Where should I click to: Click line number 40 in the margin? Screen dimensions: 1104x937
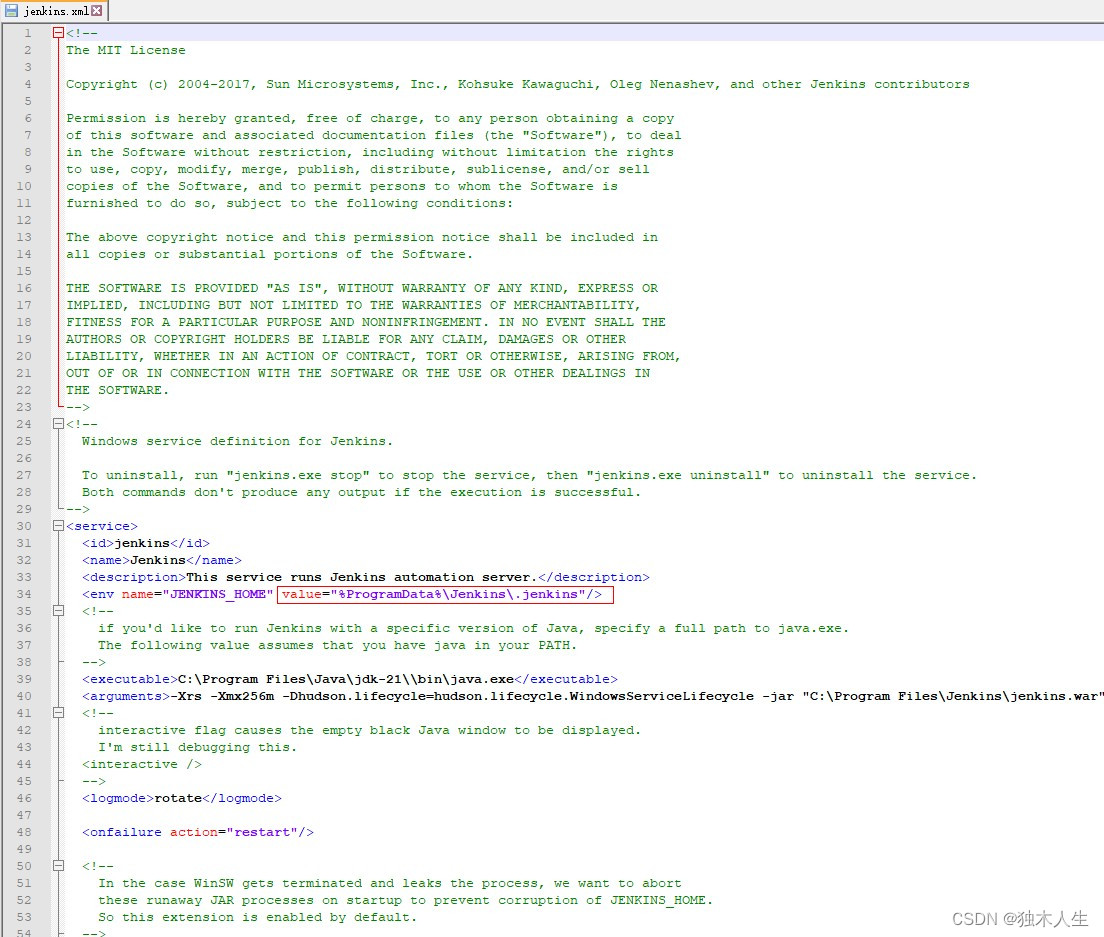[24, 696]
